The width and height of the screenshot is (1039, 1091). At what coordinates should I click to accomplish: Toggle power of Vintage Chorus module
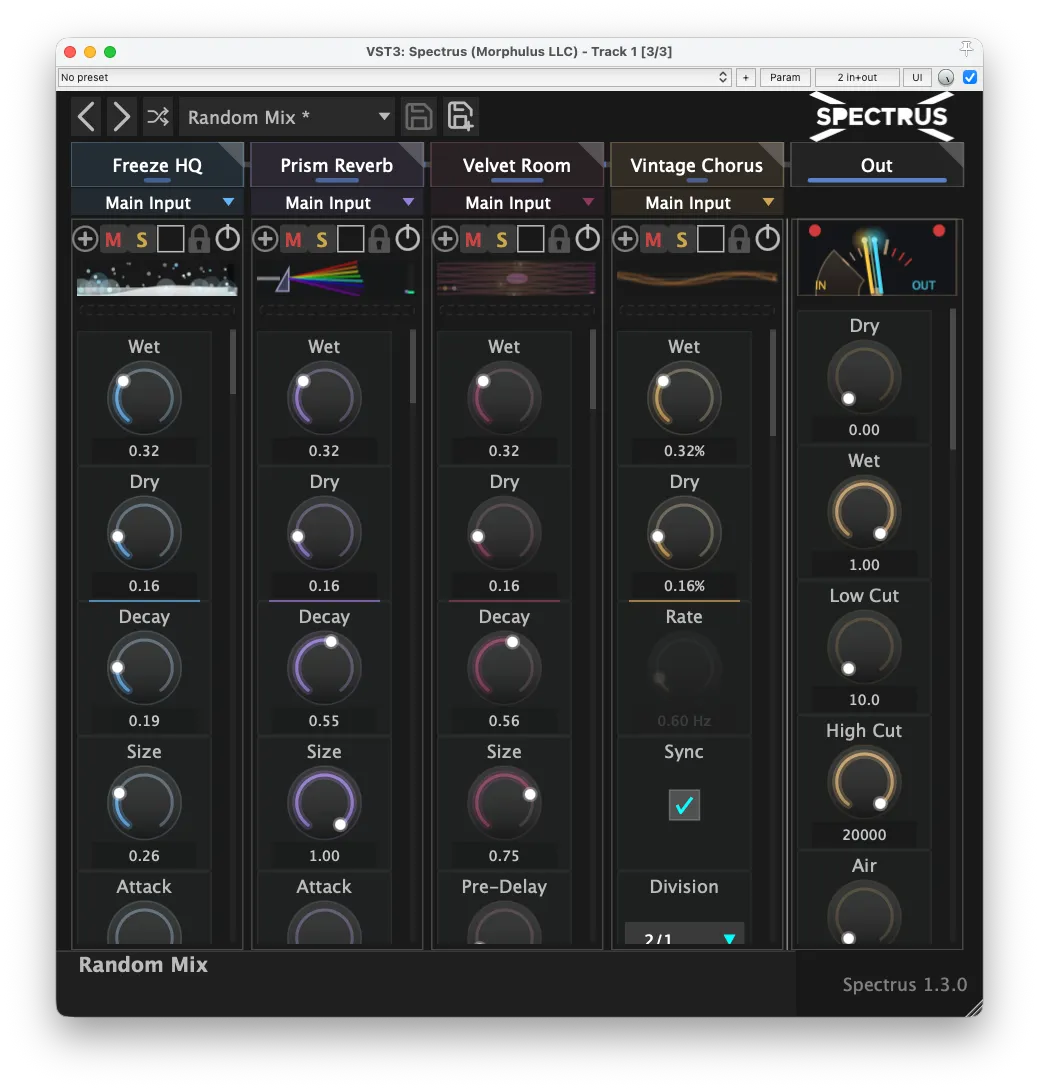pyautogui.click(x=768, y=239)
